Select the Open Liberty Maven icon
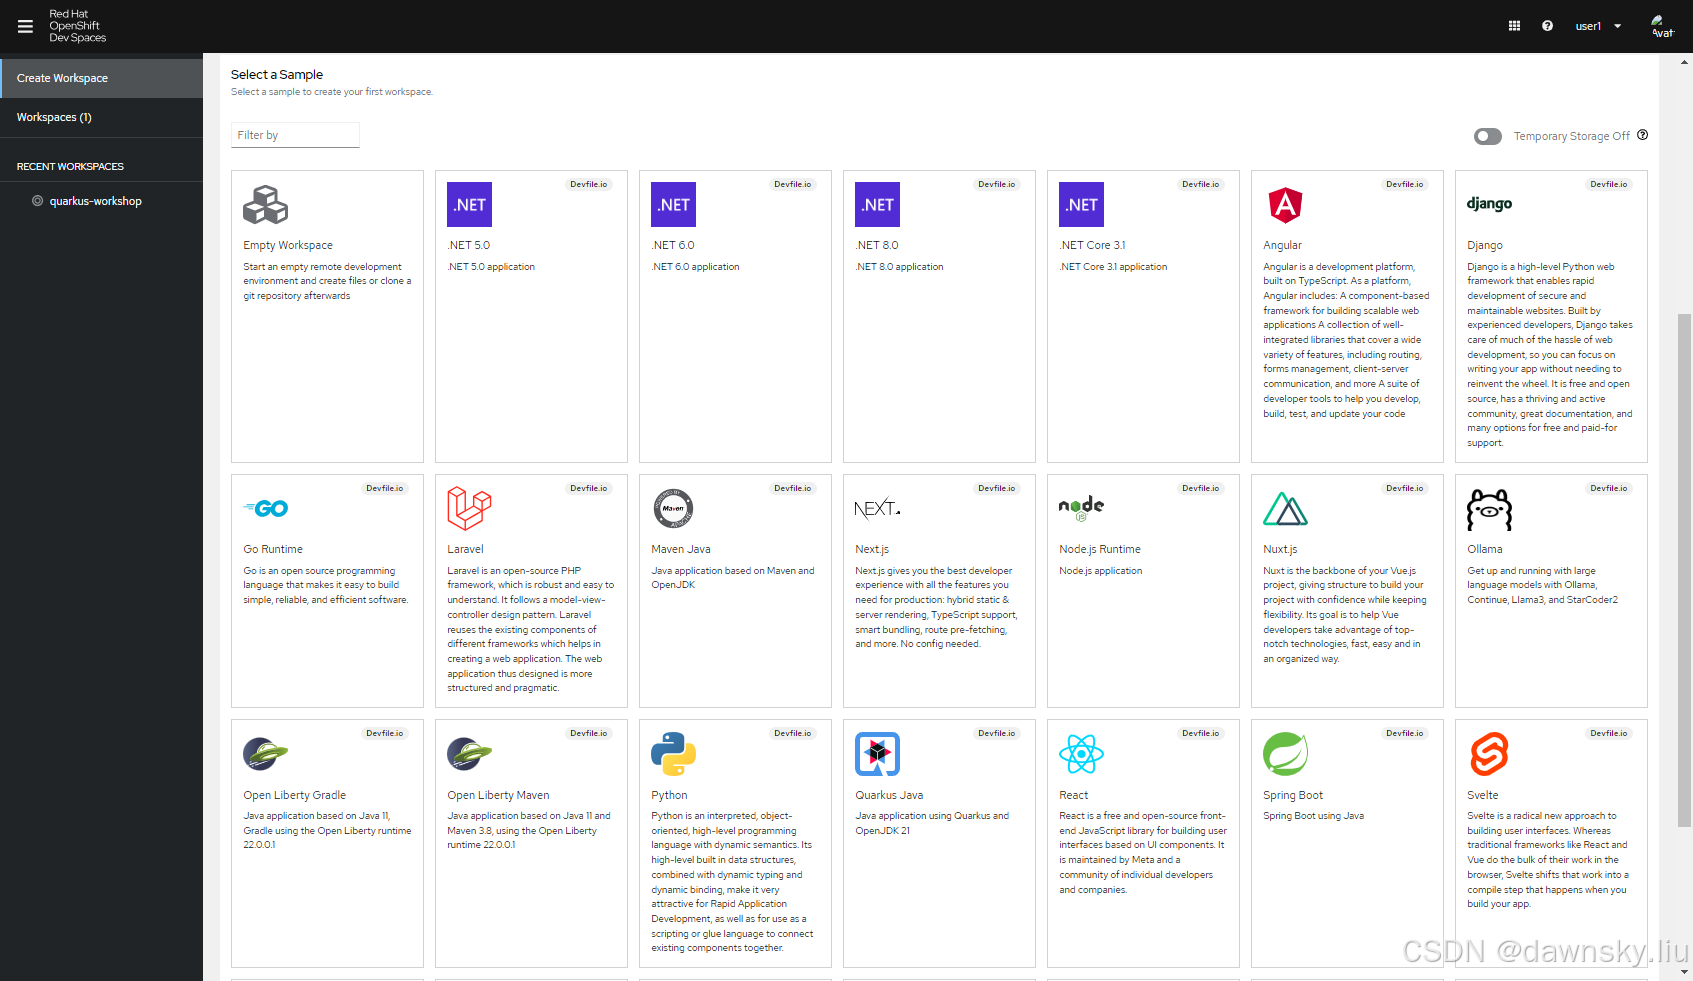The width and height of the screenshot is (1693, 981). click(469, 754)
